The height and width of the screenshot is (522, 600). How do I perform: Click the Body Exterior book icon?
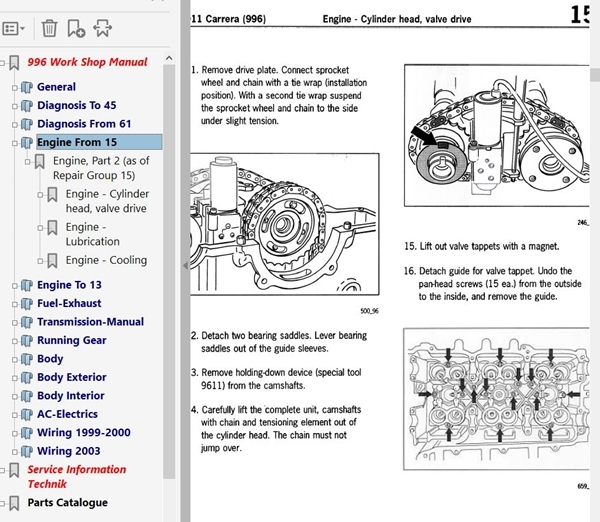click(x=26, y=377)
